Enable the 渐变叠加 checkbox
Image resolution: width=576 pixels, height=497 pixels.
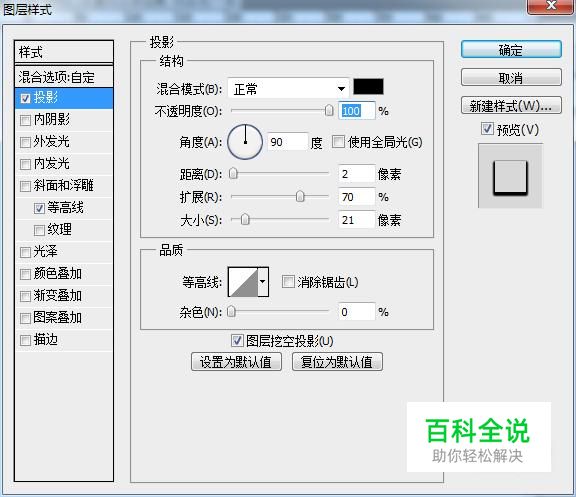click(x=25, y=296)
